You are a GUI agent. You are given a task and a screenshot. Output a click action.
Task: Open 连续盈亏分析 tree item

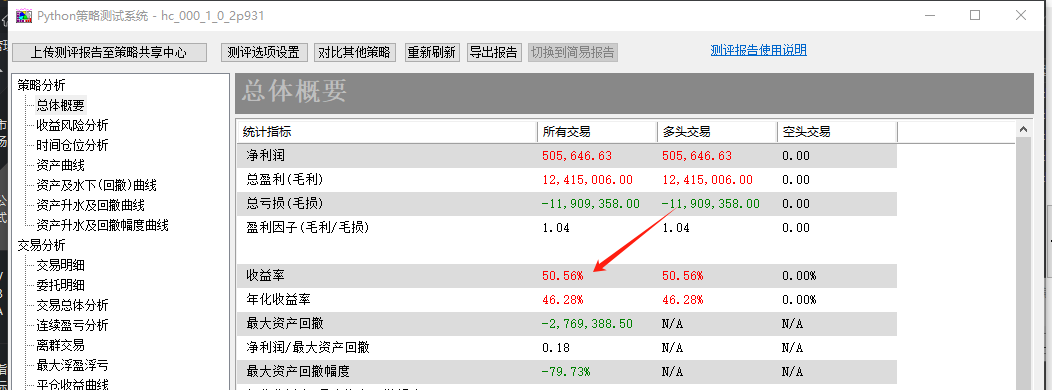click(x=72, y=326)
